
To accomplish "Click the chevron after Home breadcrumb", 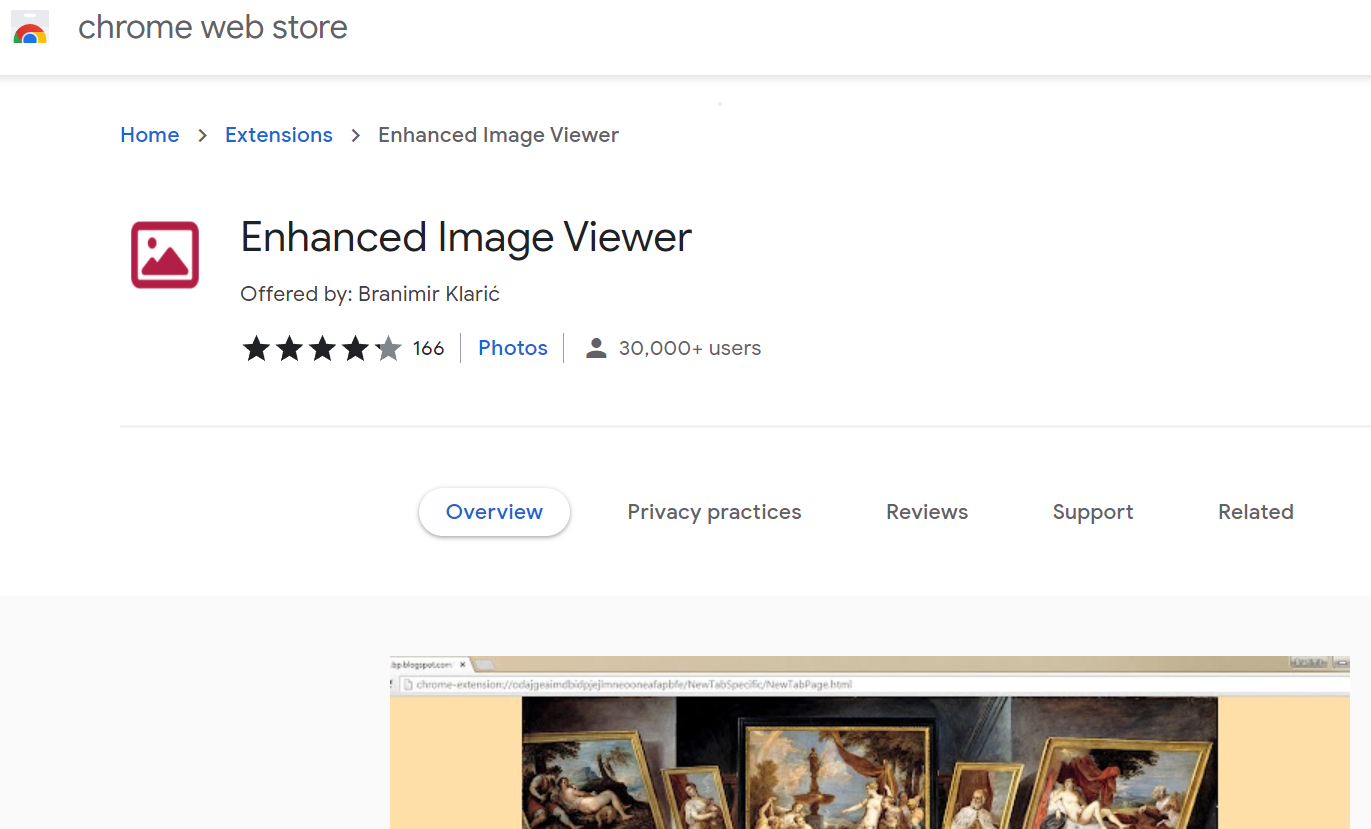I will click(x=203, y=135).
